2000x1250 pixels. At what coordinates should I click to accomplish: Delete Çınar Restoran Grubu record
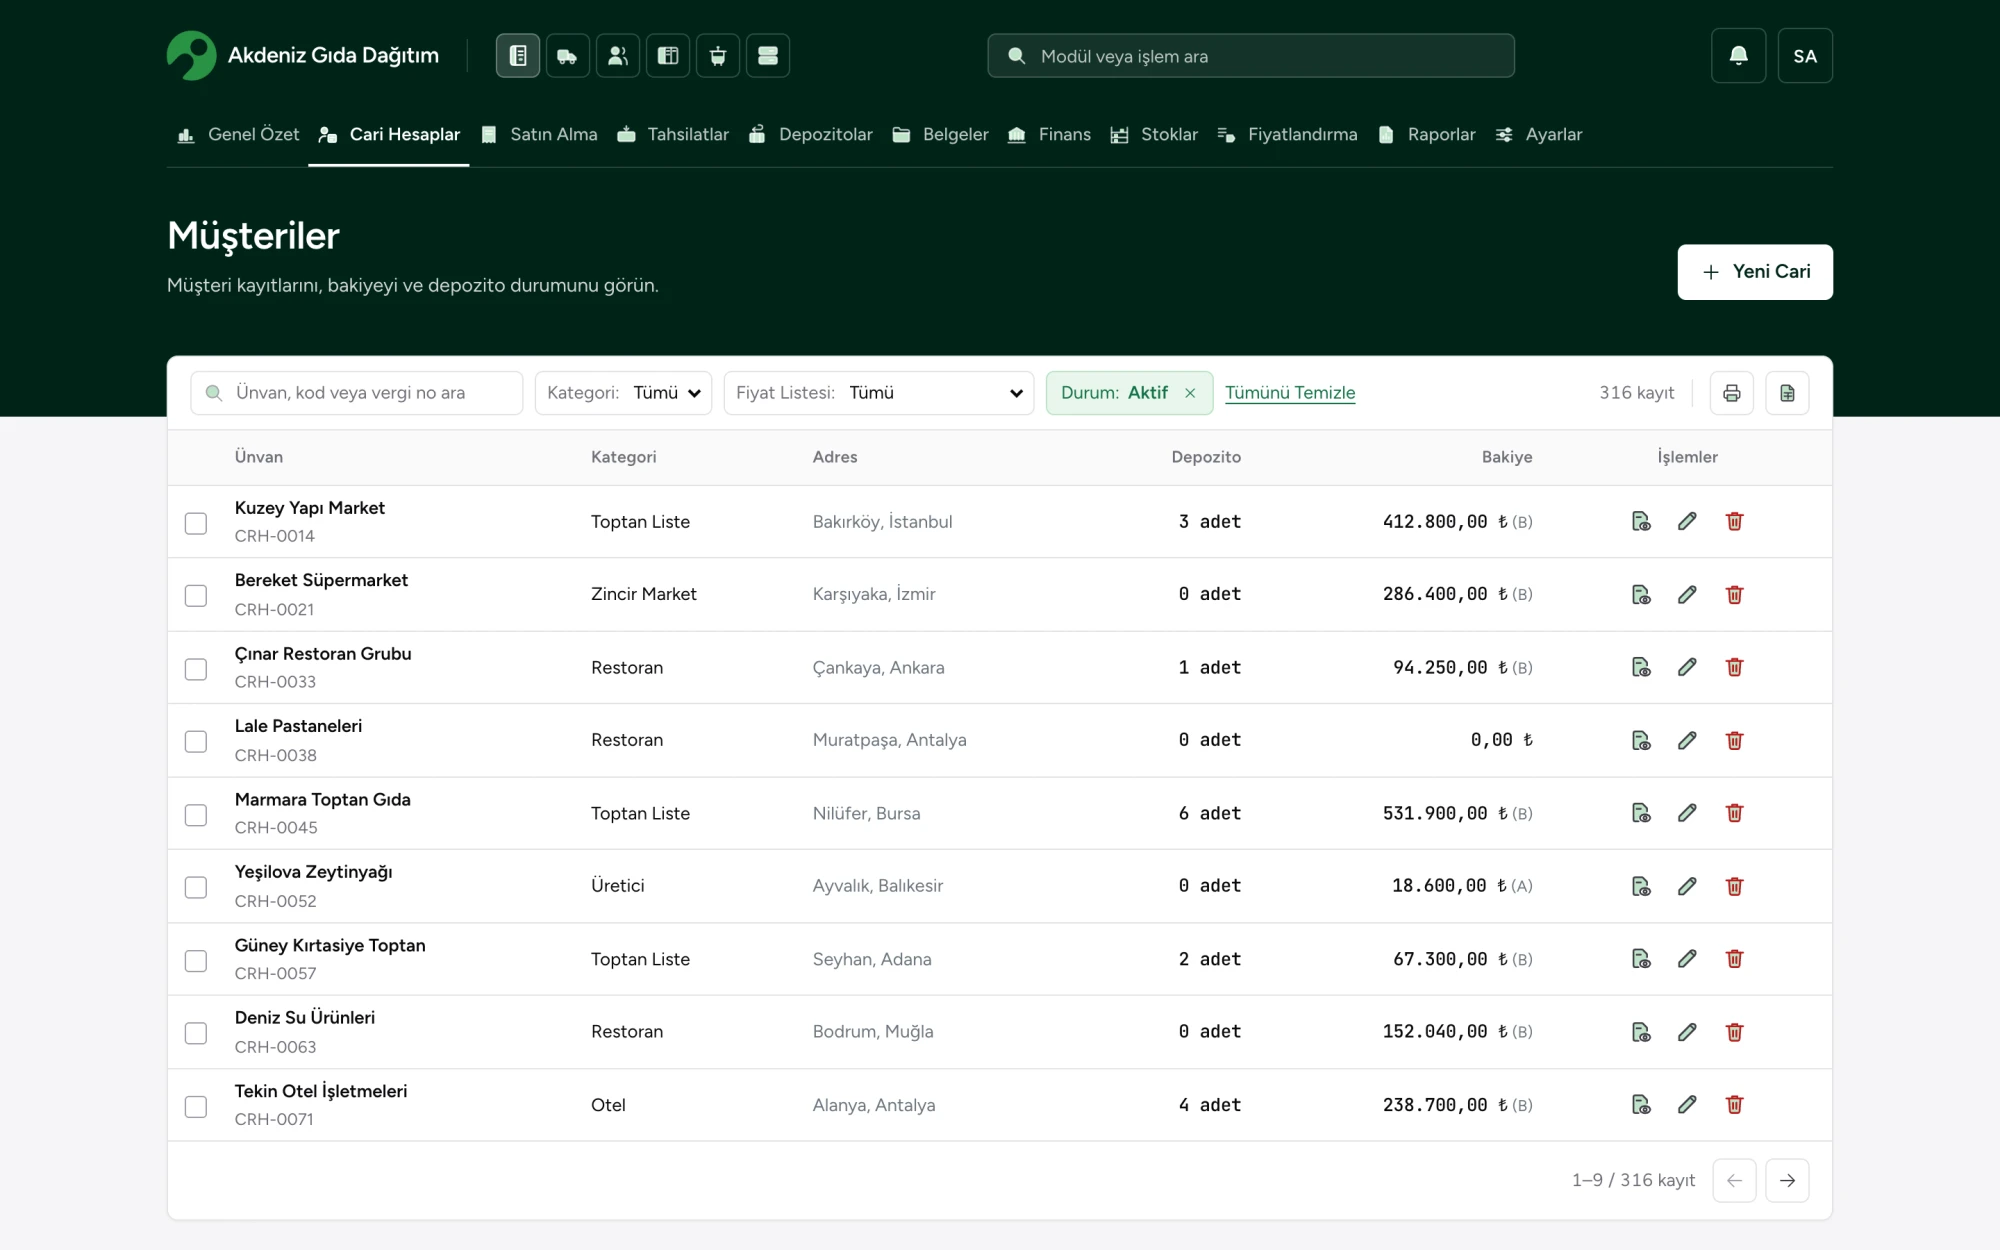pyautogui.click(x=1734, y=667)
